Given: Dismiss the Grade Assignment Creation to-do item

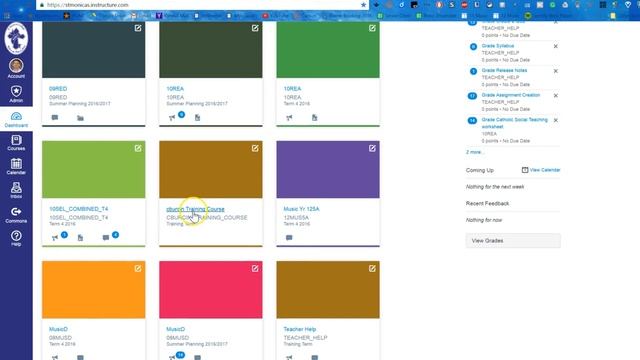Looking at the screenshot, I should point(556,96).
